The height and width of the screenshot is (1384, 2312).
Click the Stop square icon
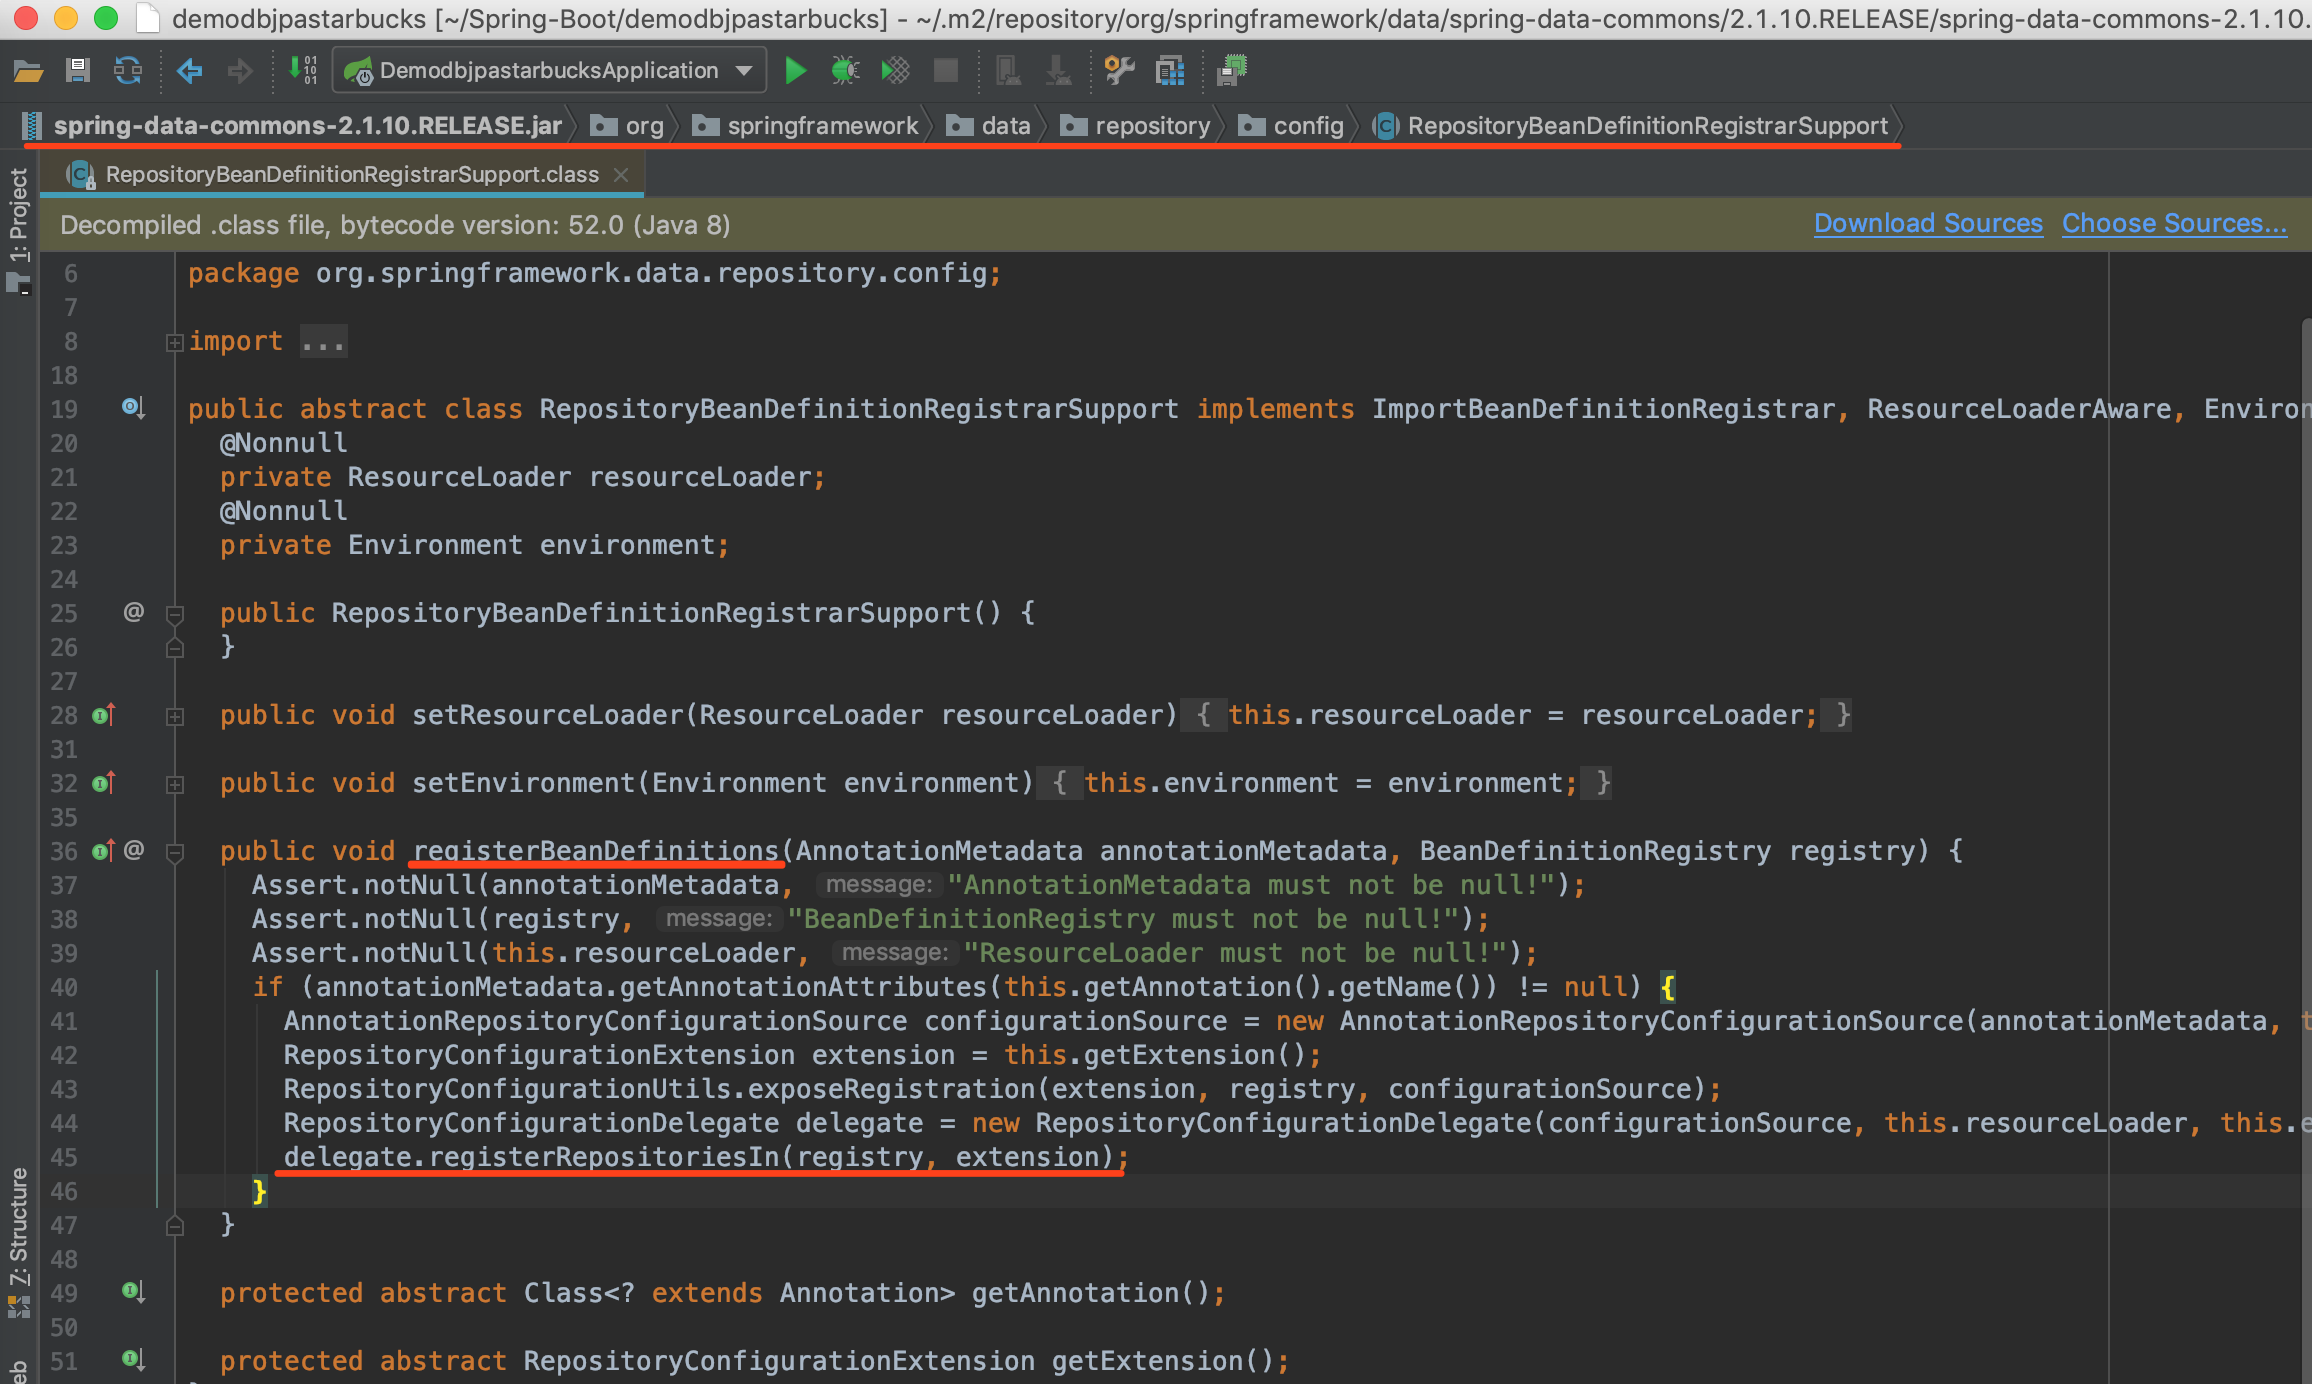(945, 70)
